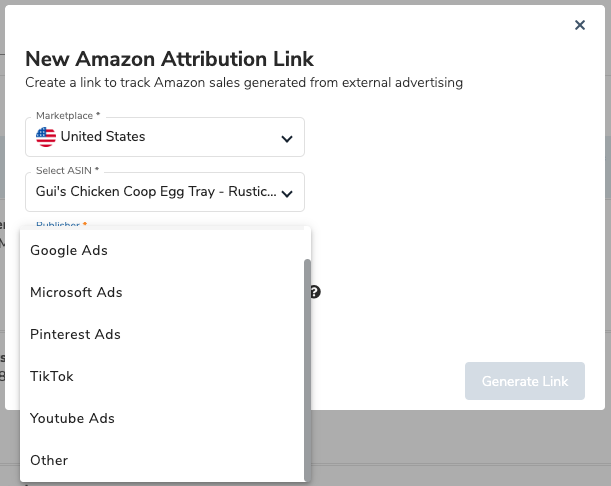
Task: Click the New Amazon Attribution Link heading
Action: [169, 59]
